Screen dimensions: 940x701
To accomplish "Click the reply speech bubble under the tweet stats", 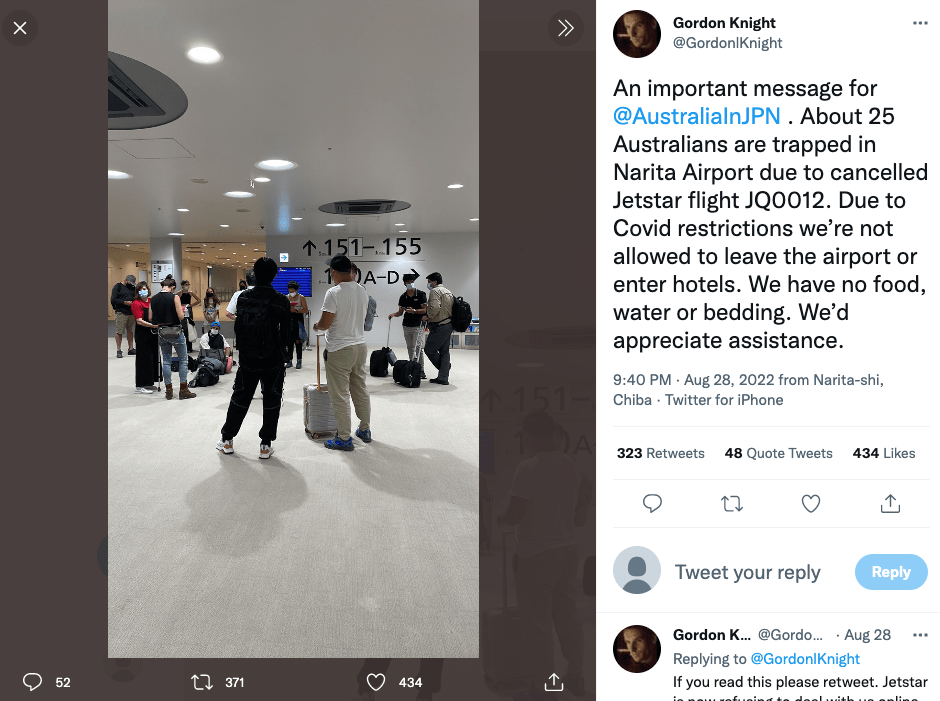I will pos(652,504).
